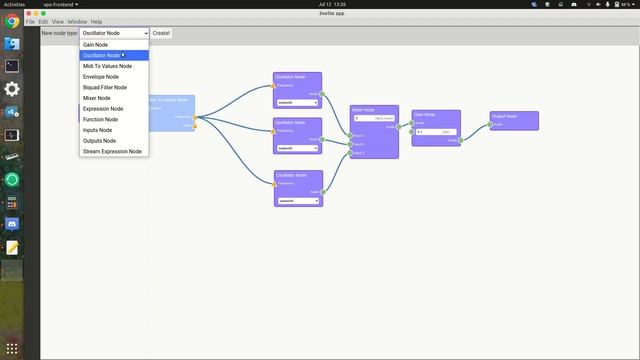Viewport: 640px width, 360px height.
Task: Pick Outputs Node in the list
Action: click(x=114, y=140)
